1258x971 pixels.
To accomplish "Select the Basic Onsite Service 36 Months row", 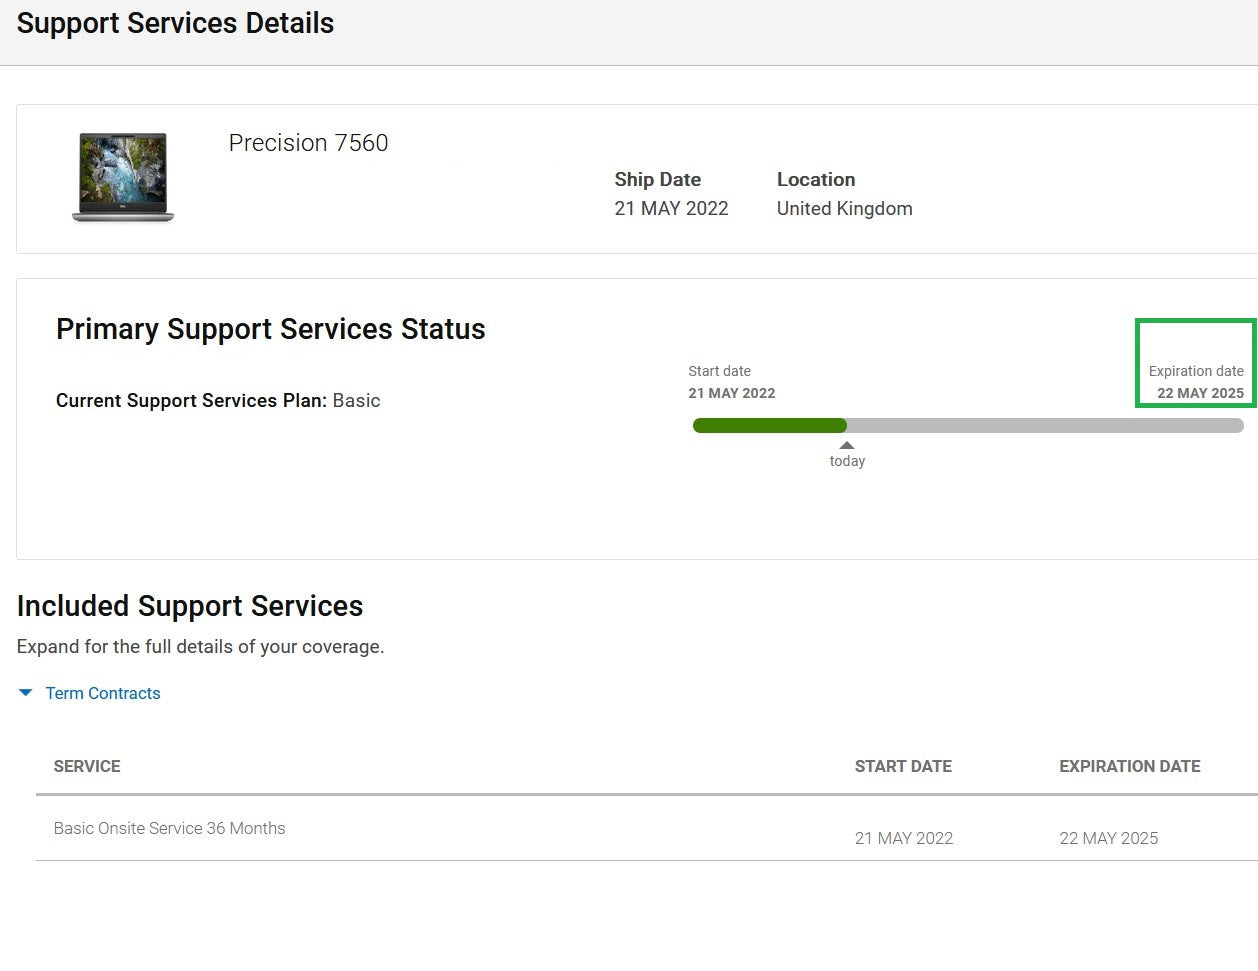I will click(647, 829).
